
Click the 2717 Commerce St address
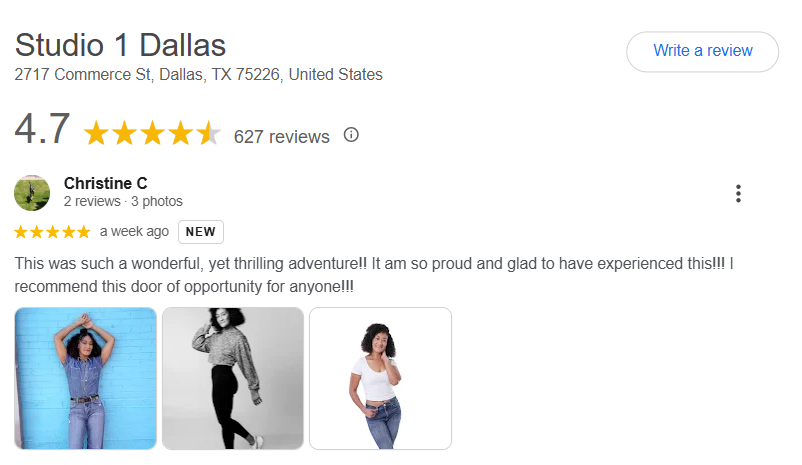(x=198, y=75)
